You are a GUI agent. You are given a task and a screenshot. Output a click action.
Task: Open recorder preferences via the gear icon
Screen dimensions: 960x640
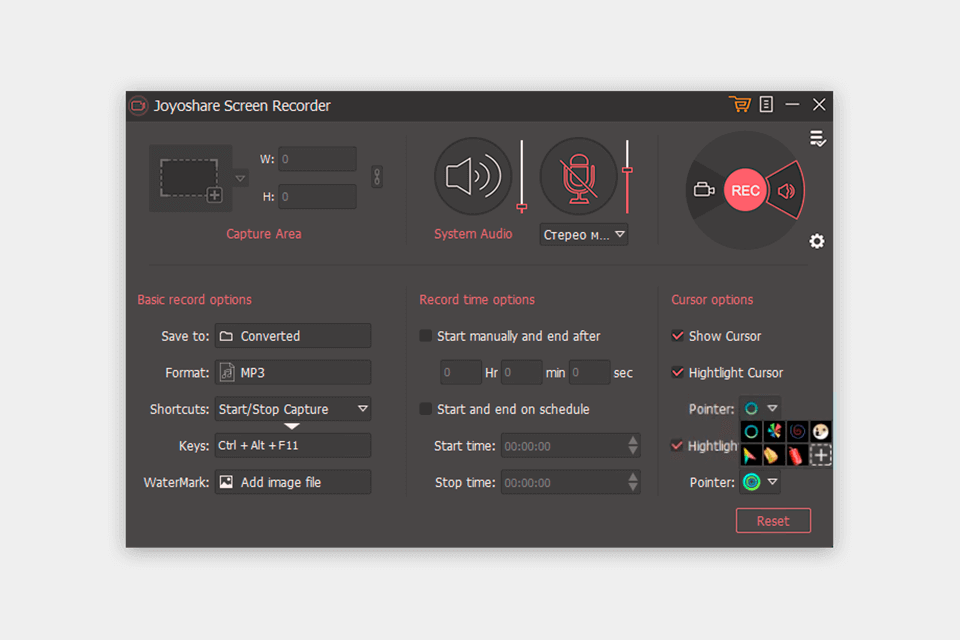pos(817,241)
